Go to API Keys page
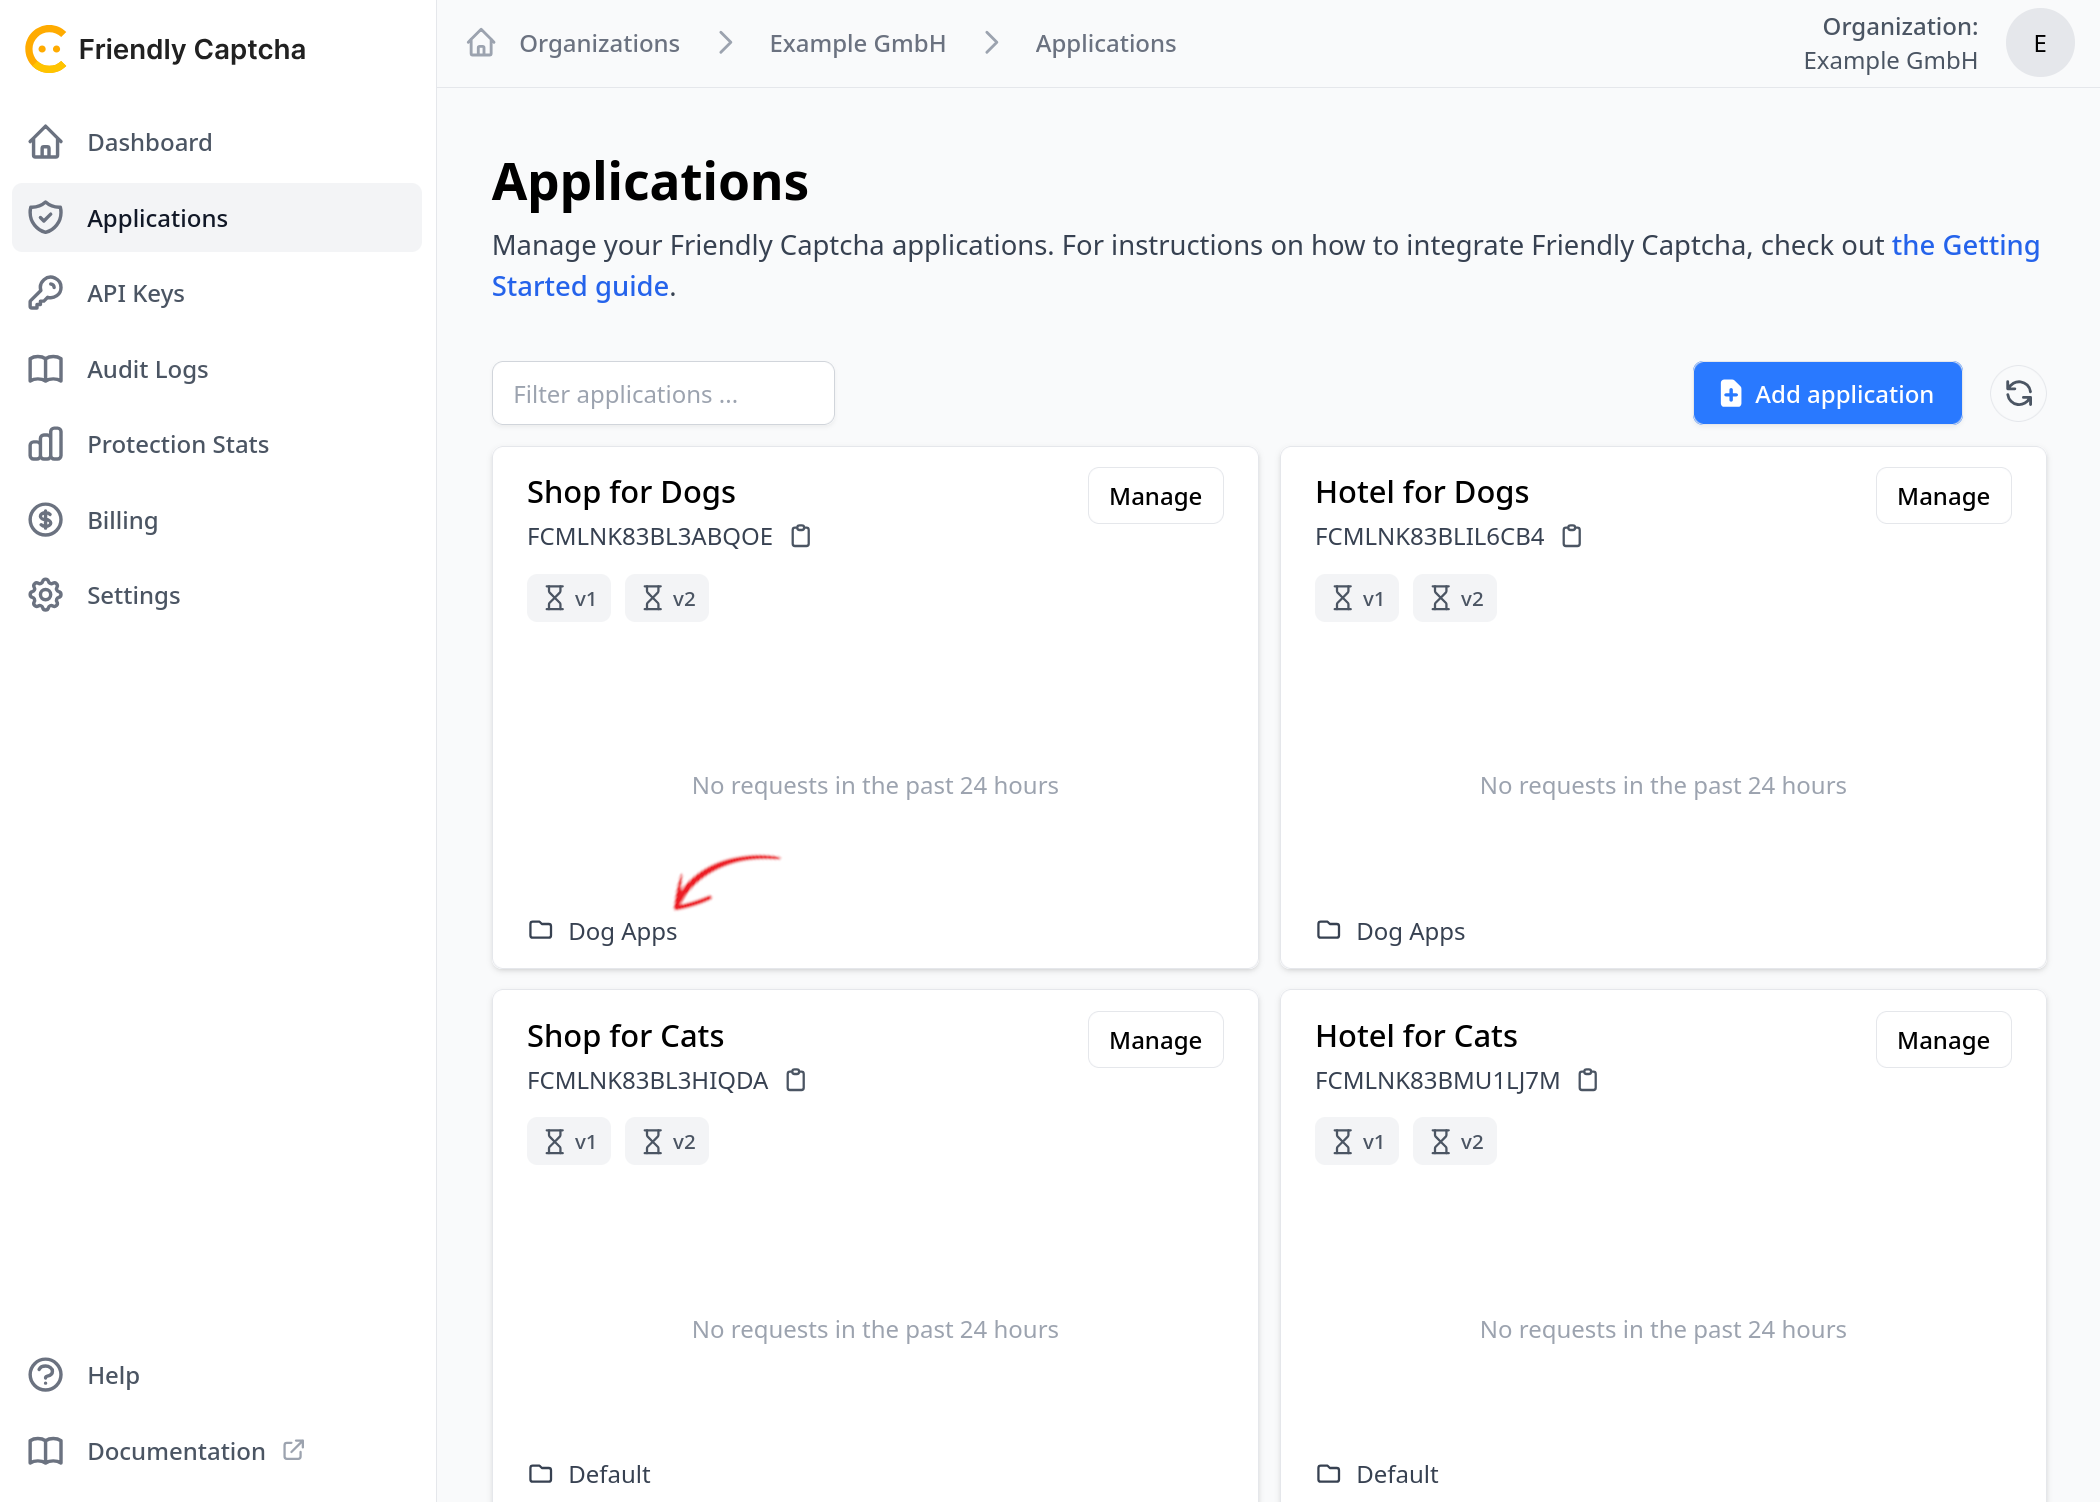The width and height of the screenshot is (2100, 1502). [x=217, y=293]
